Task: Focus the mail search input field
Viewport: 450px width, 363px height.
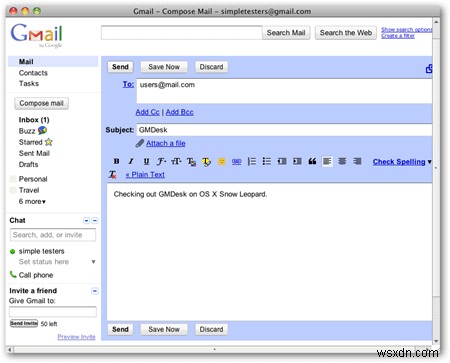Action: (182, 33)
